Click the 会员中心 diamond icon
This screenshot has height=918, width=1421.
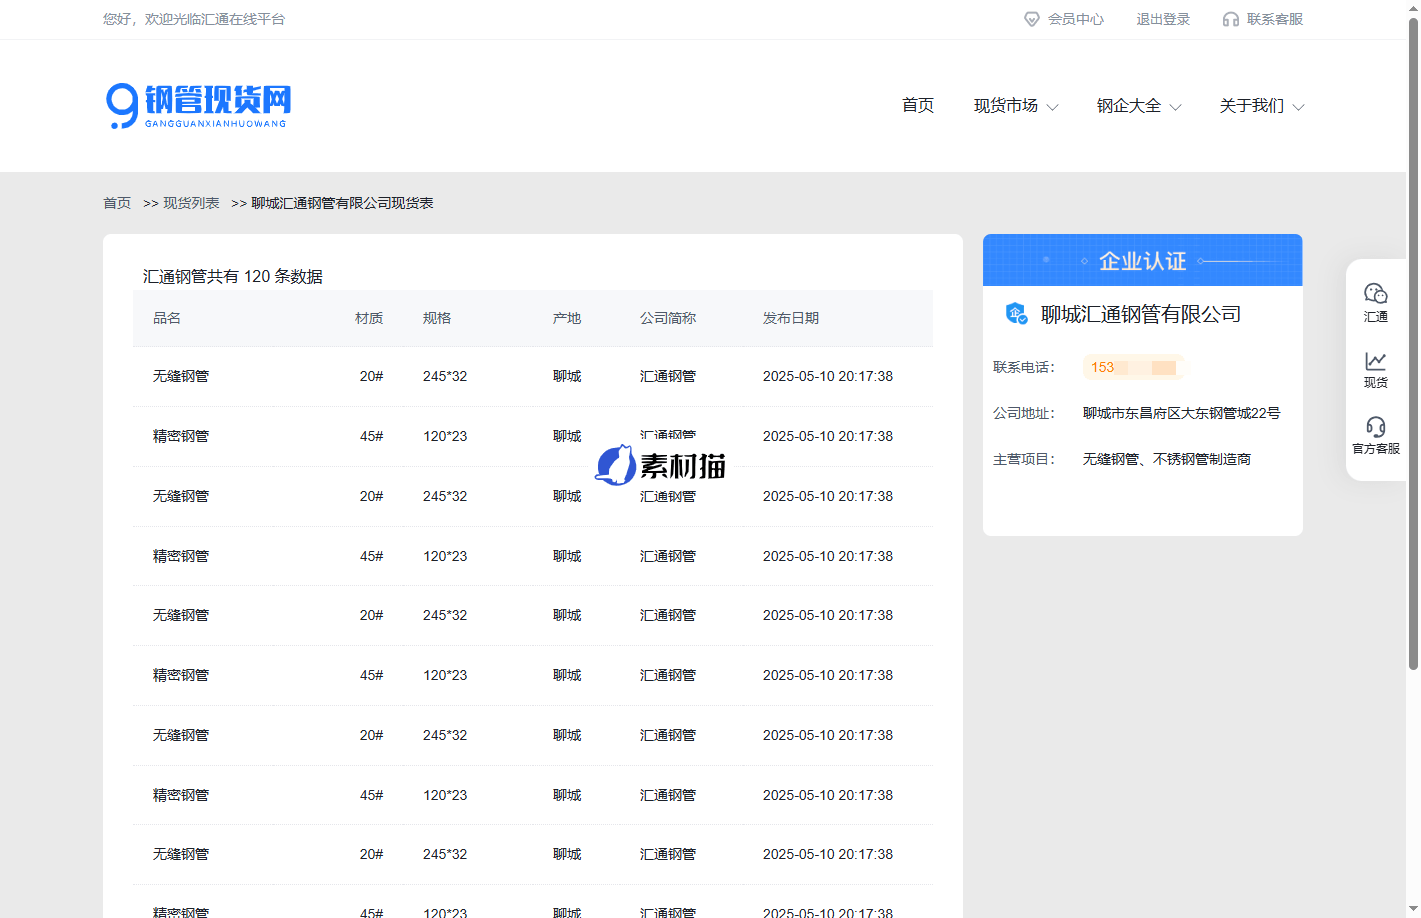pos(1032,19)
